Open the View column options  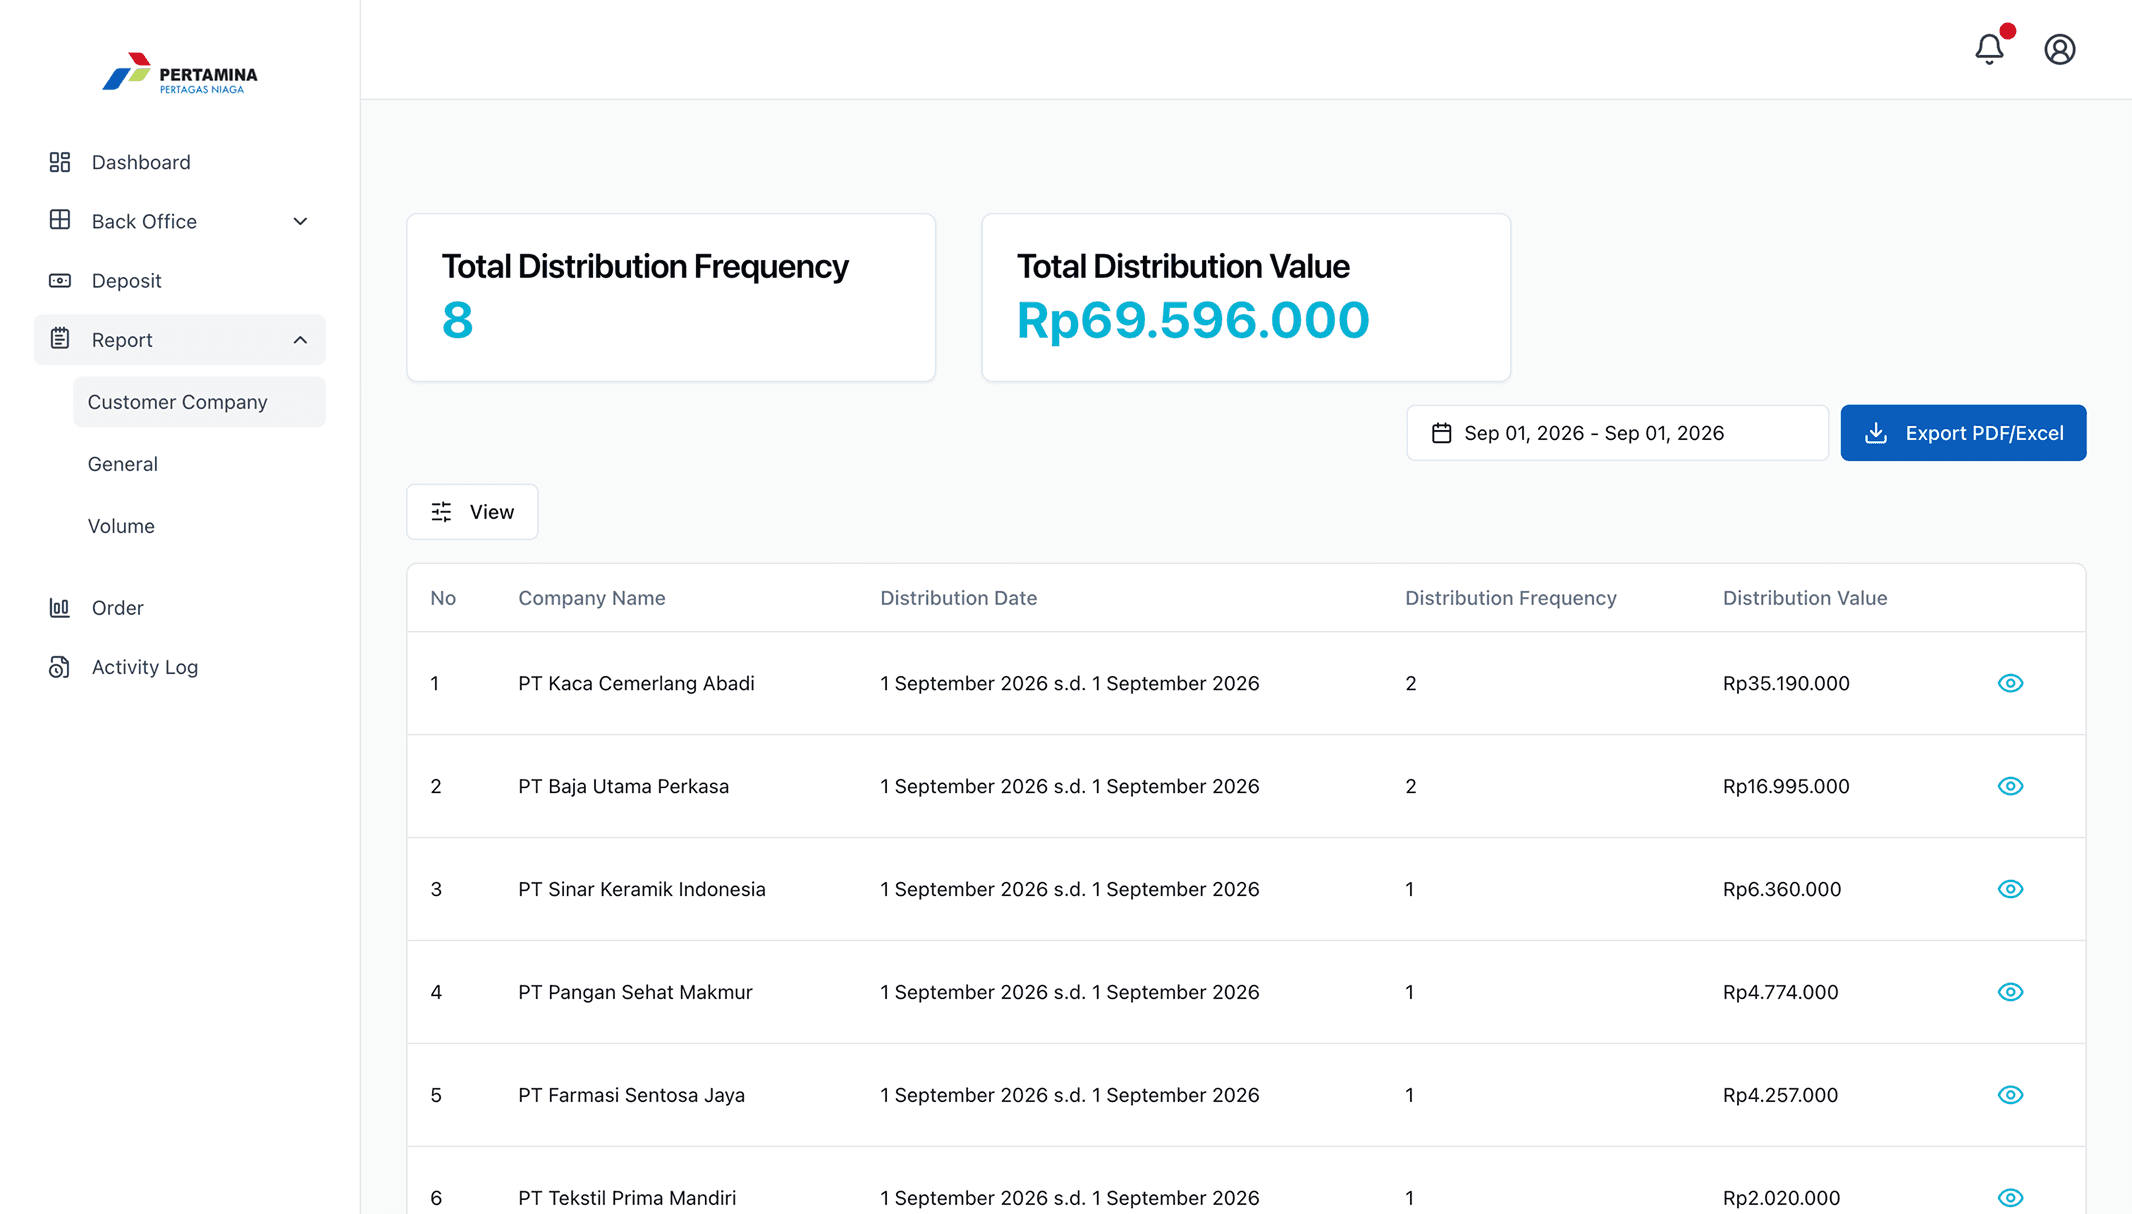(472, 512)
